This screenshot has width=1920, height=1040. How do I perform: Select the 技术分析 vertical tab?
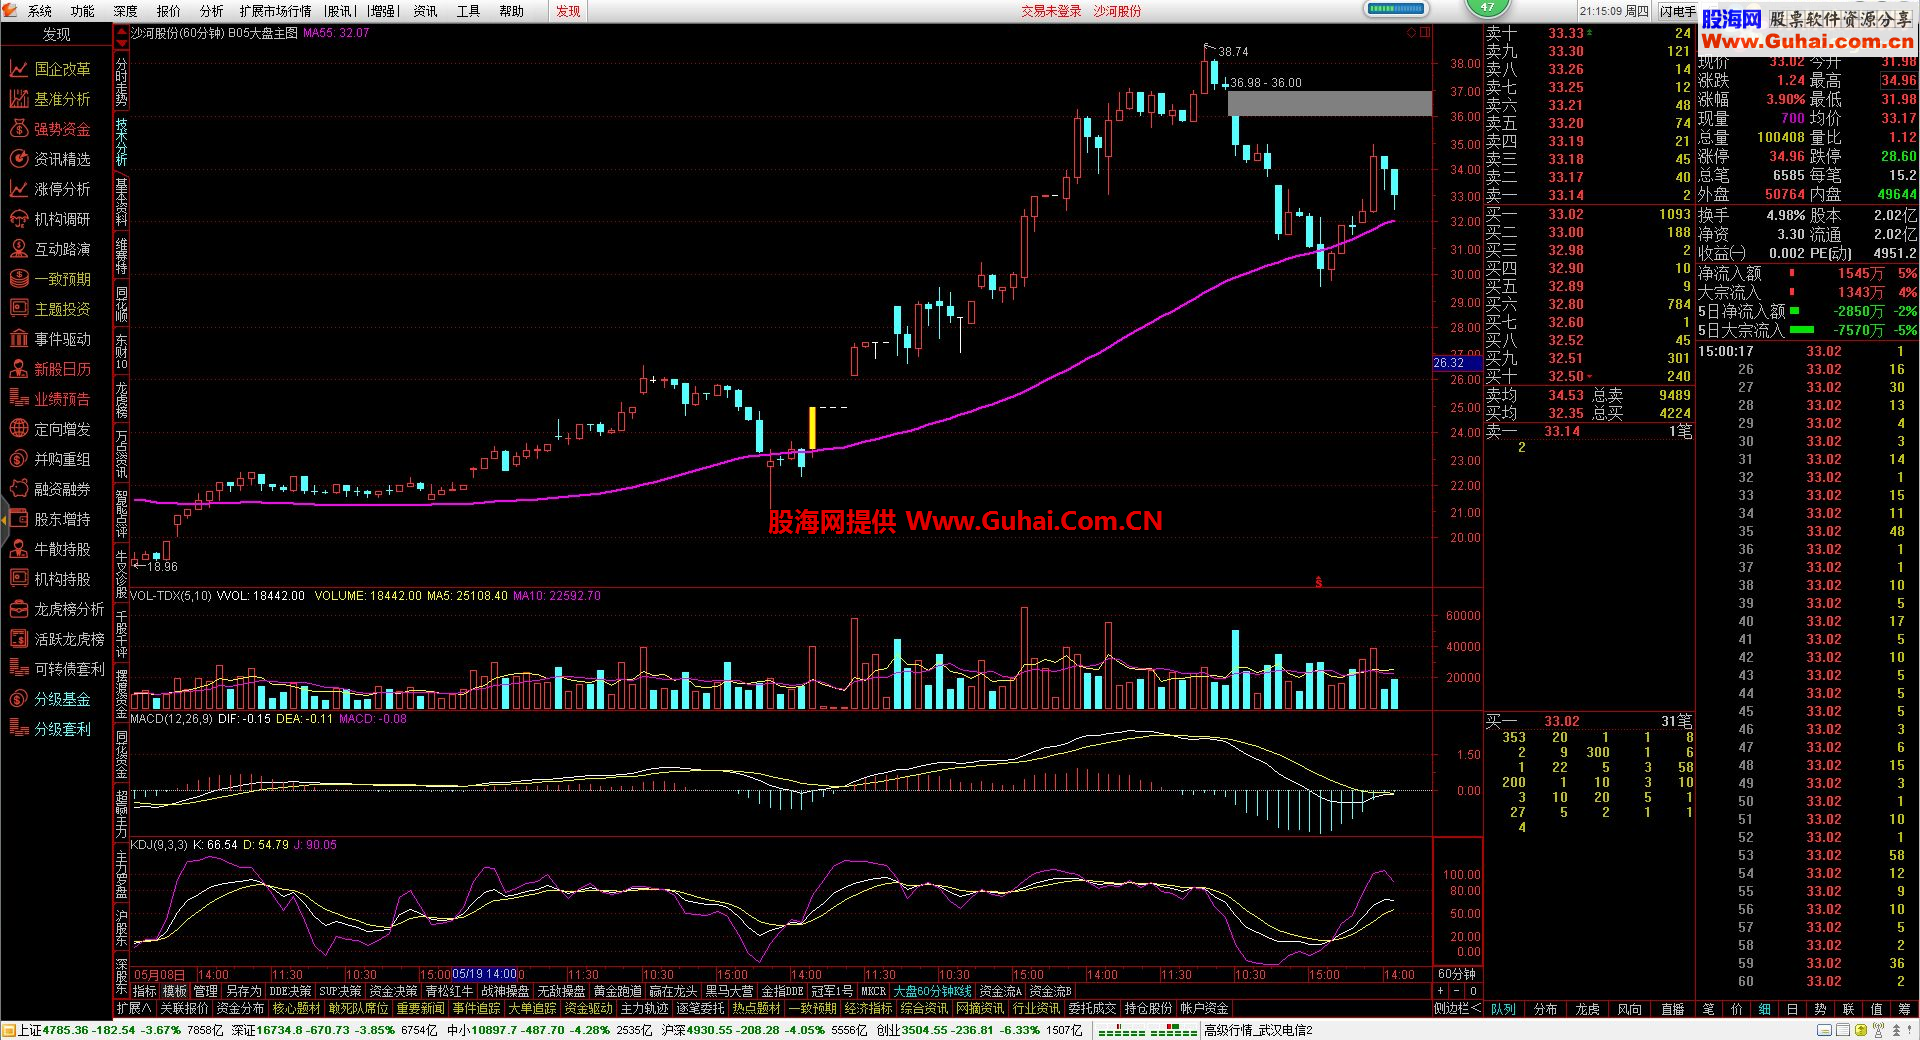(x=121, y=142)
